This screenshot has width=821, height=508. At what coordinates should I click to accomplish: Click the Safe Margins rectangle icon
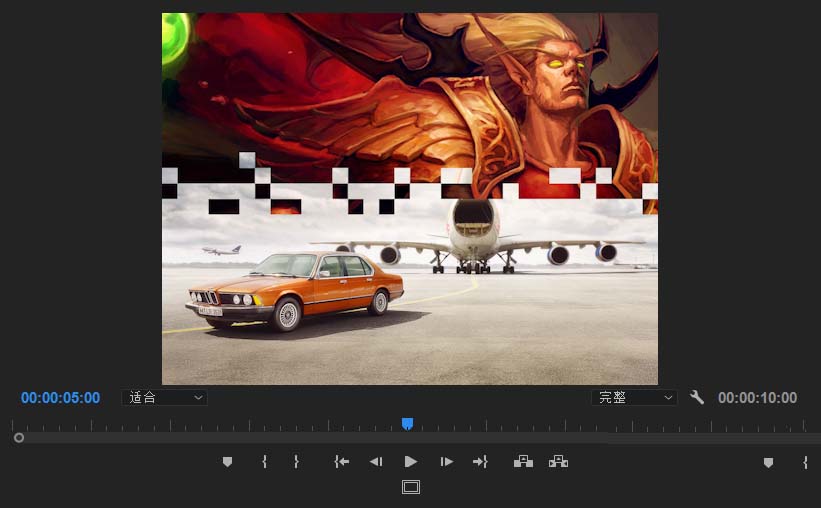[411, 487]
